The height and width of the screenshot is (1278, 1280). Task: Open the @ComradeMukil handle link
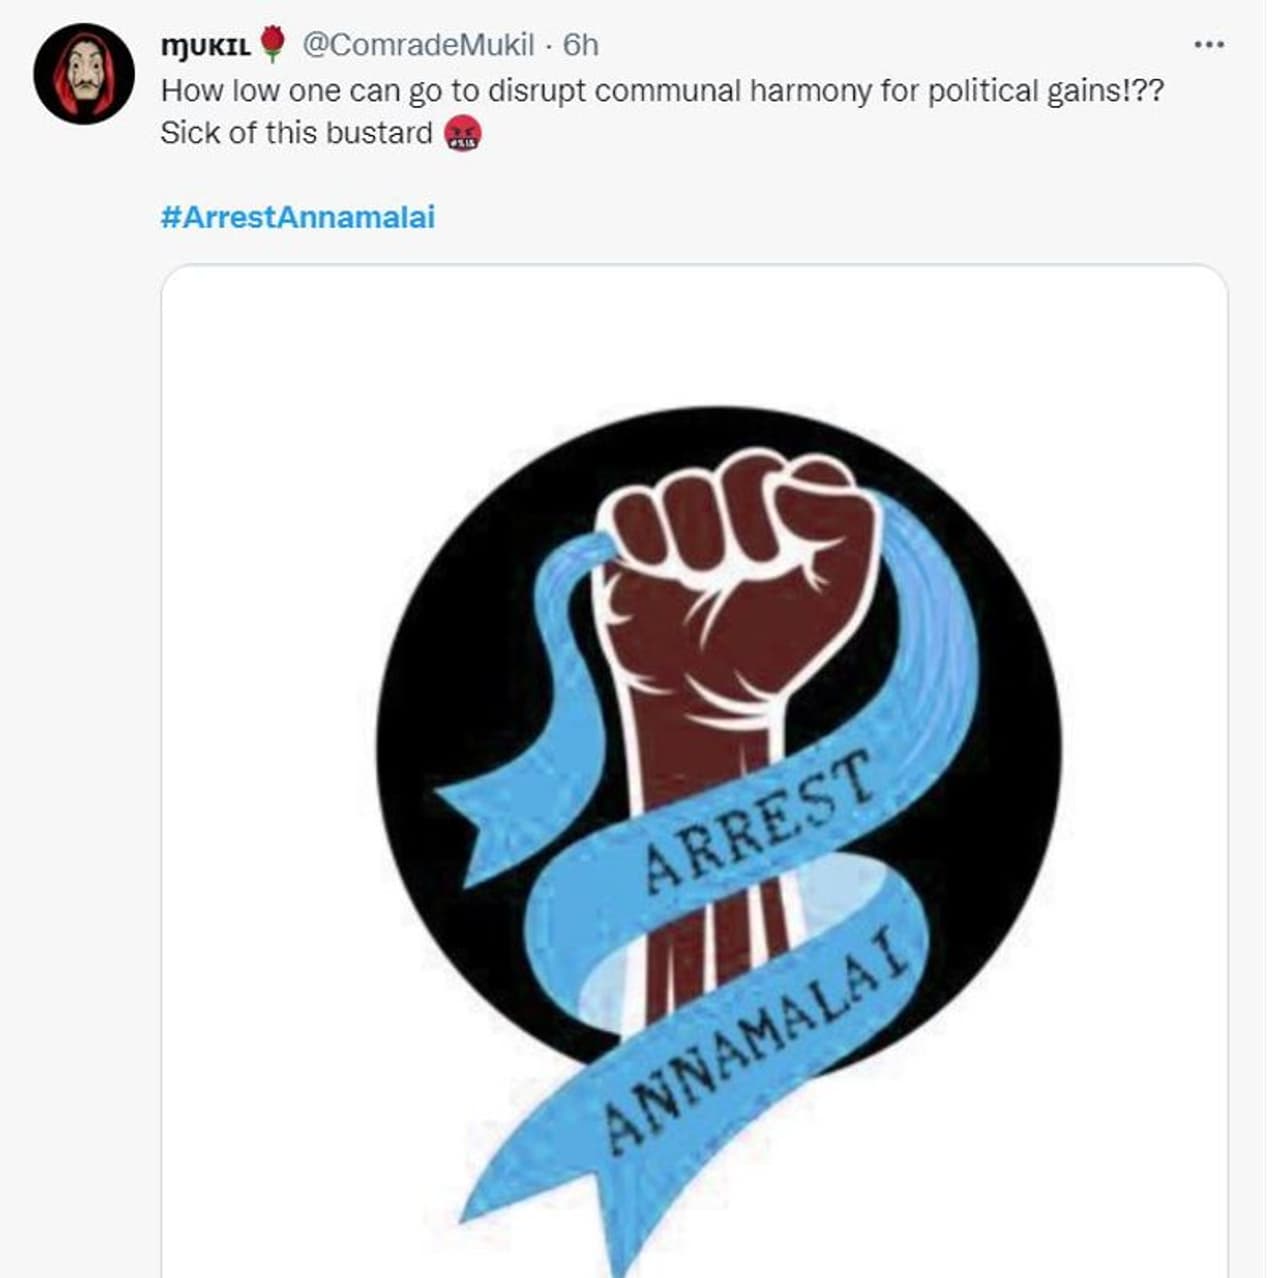click(x=418, y=45)
